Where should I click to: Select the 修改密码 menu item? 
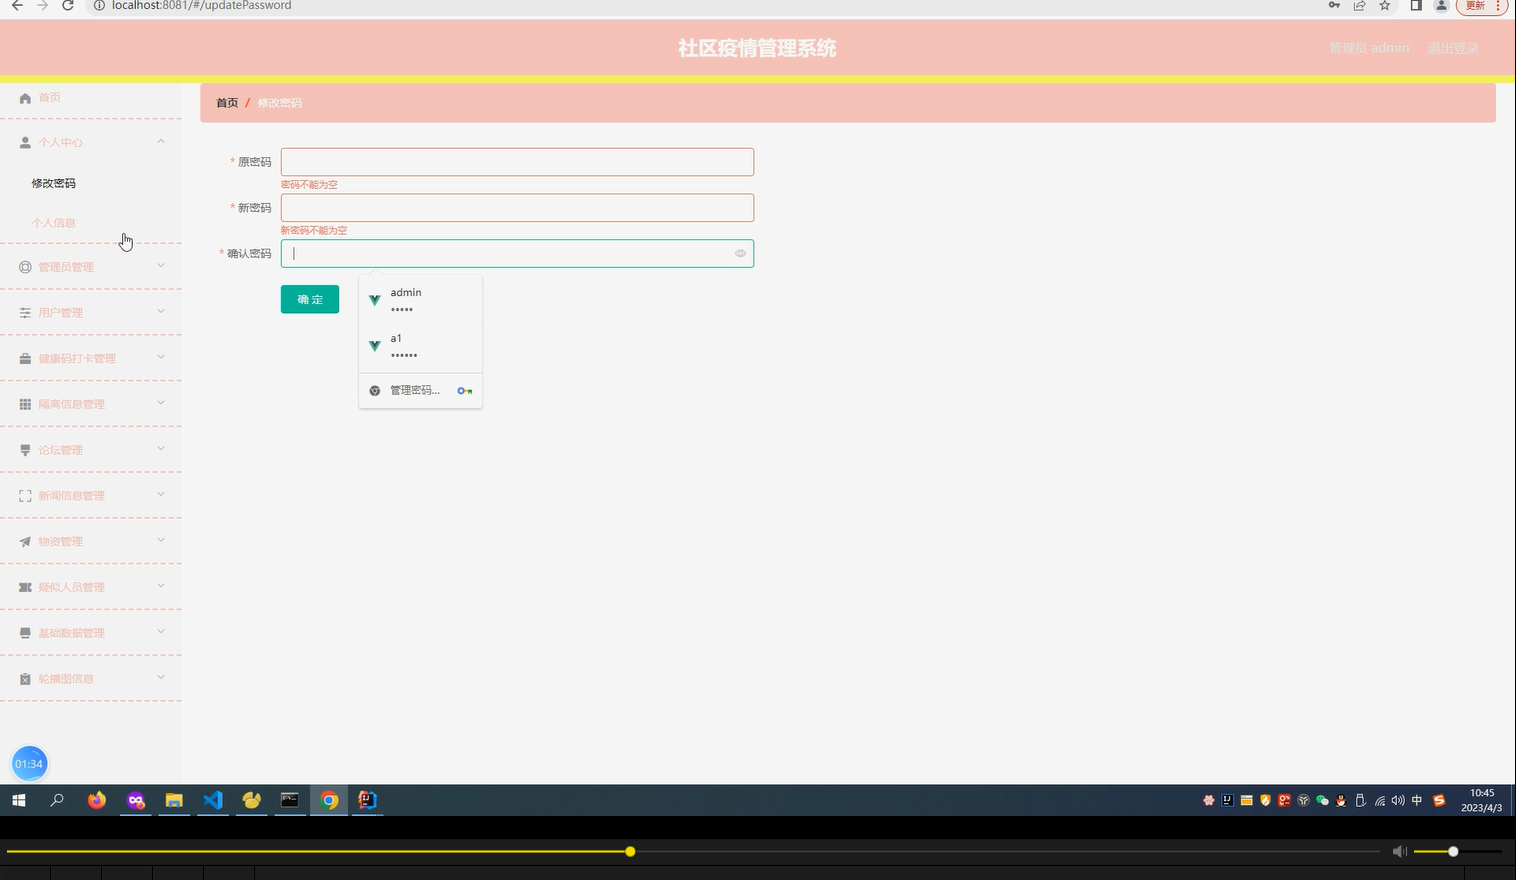[53, 183]
